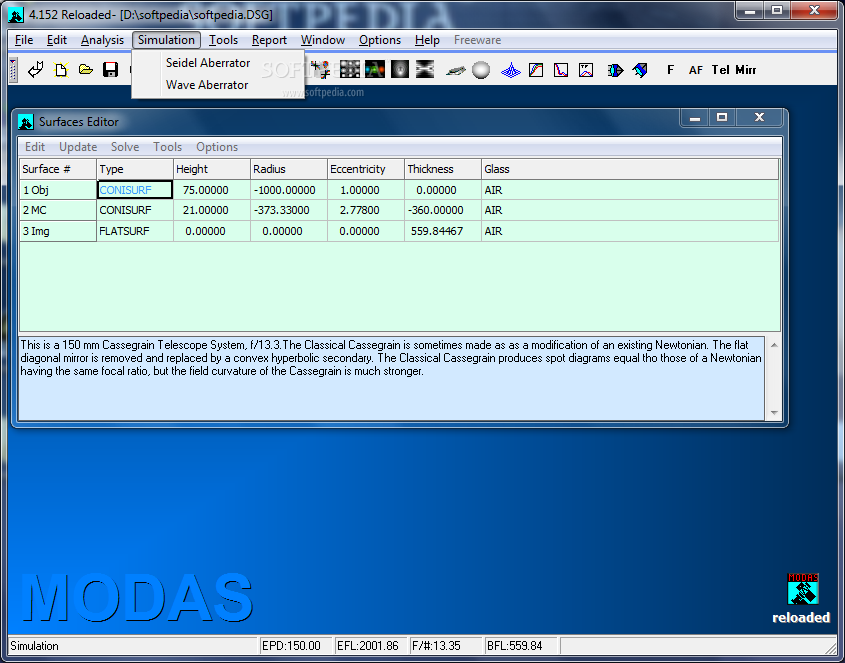Open the Report menu
Screen dimensions: 845x663
pos(269,40)
